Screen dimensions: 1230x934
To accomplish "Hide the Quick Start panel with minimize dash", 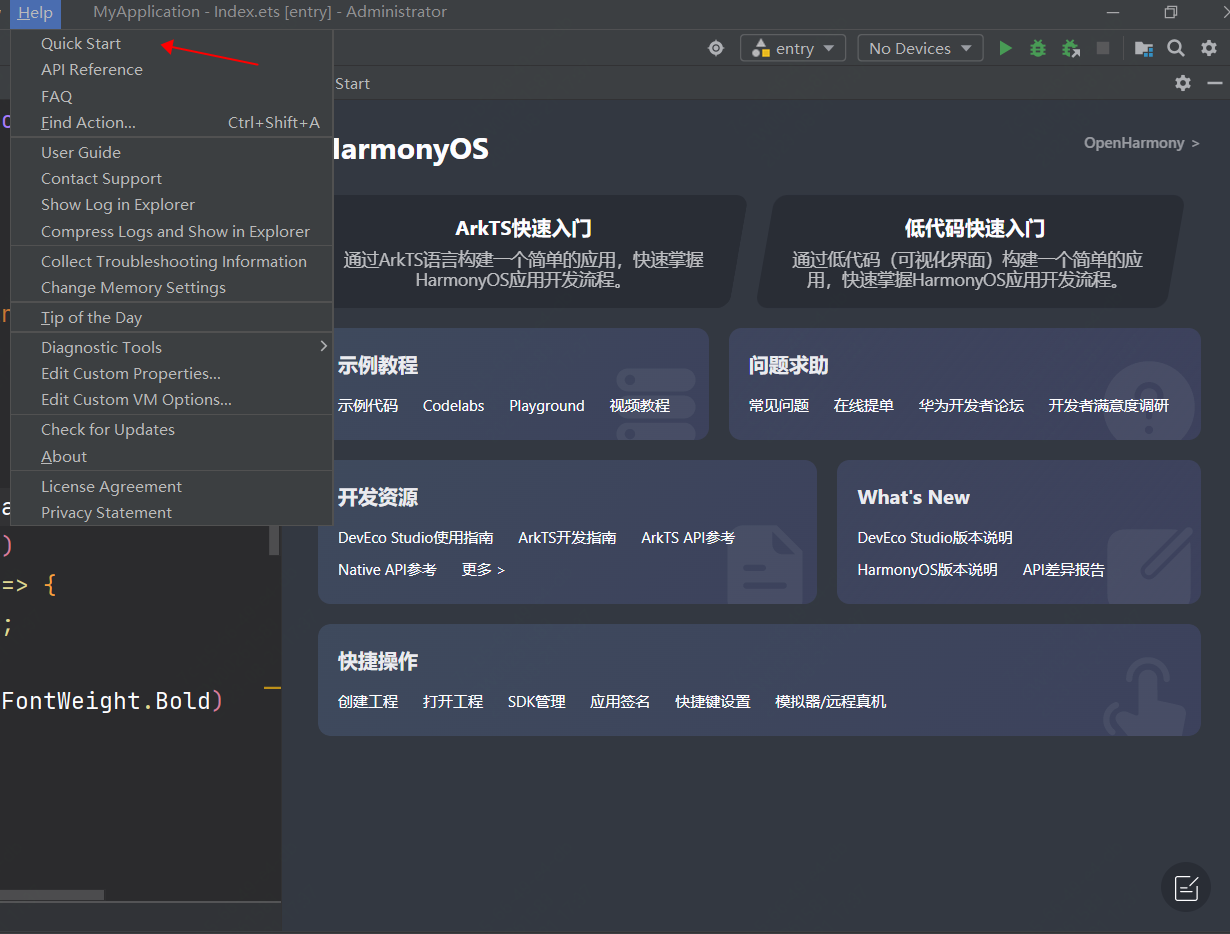I will (1214, 83).
